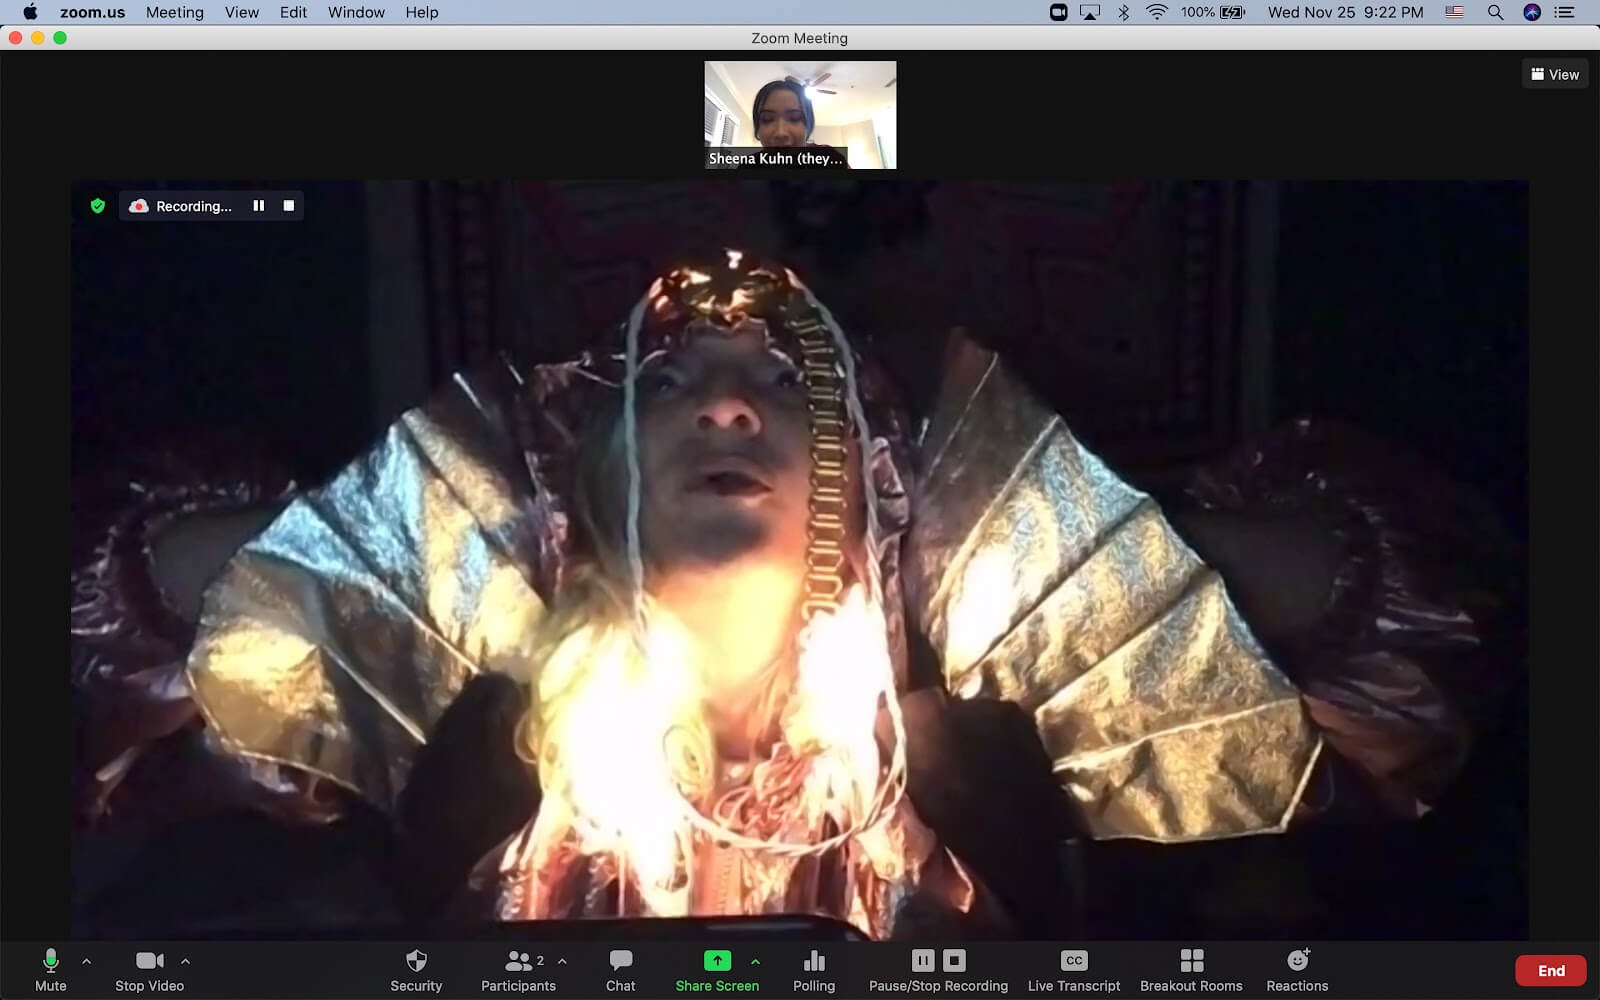The image size is (1600, 1000).
Task: Stop recording in bottom toolbar
Action: (955, 961)
